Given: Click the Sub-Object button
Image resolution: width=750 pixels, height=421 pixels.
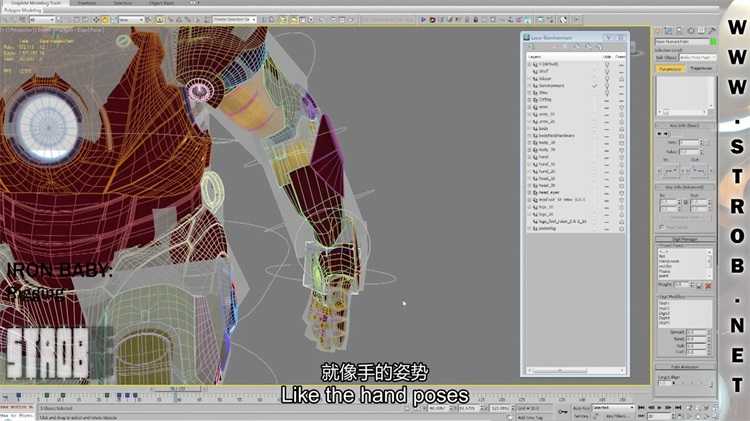Looking at the screenshot, I should point(666,57).
